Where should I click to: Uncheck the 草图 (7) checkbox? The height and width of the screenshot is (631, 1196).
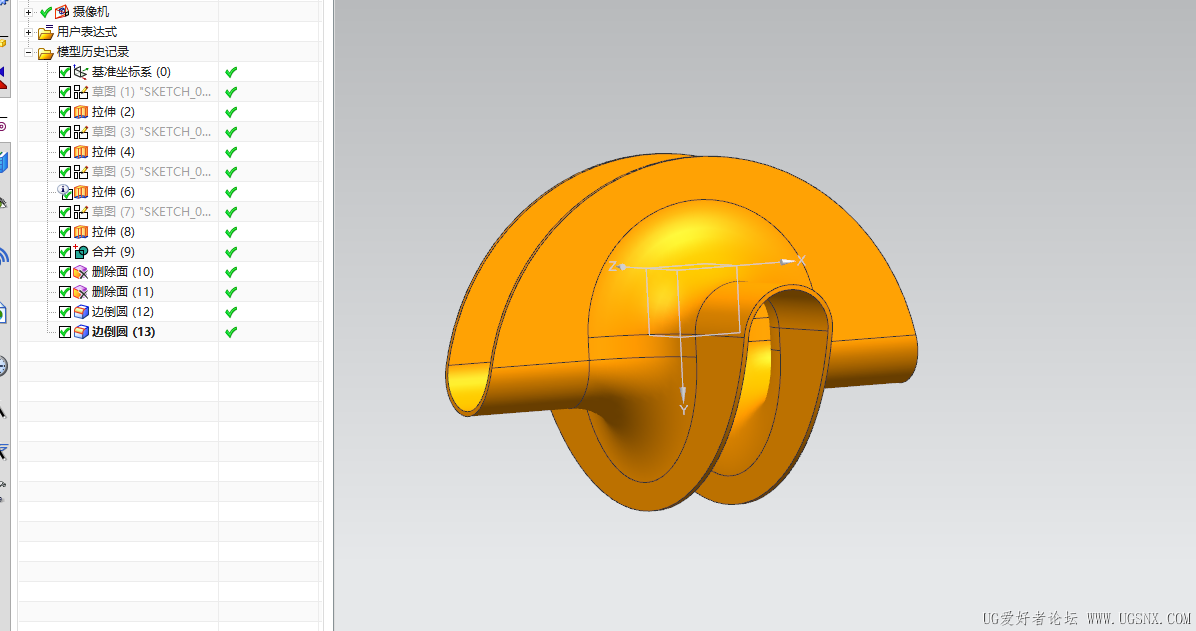65,211
